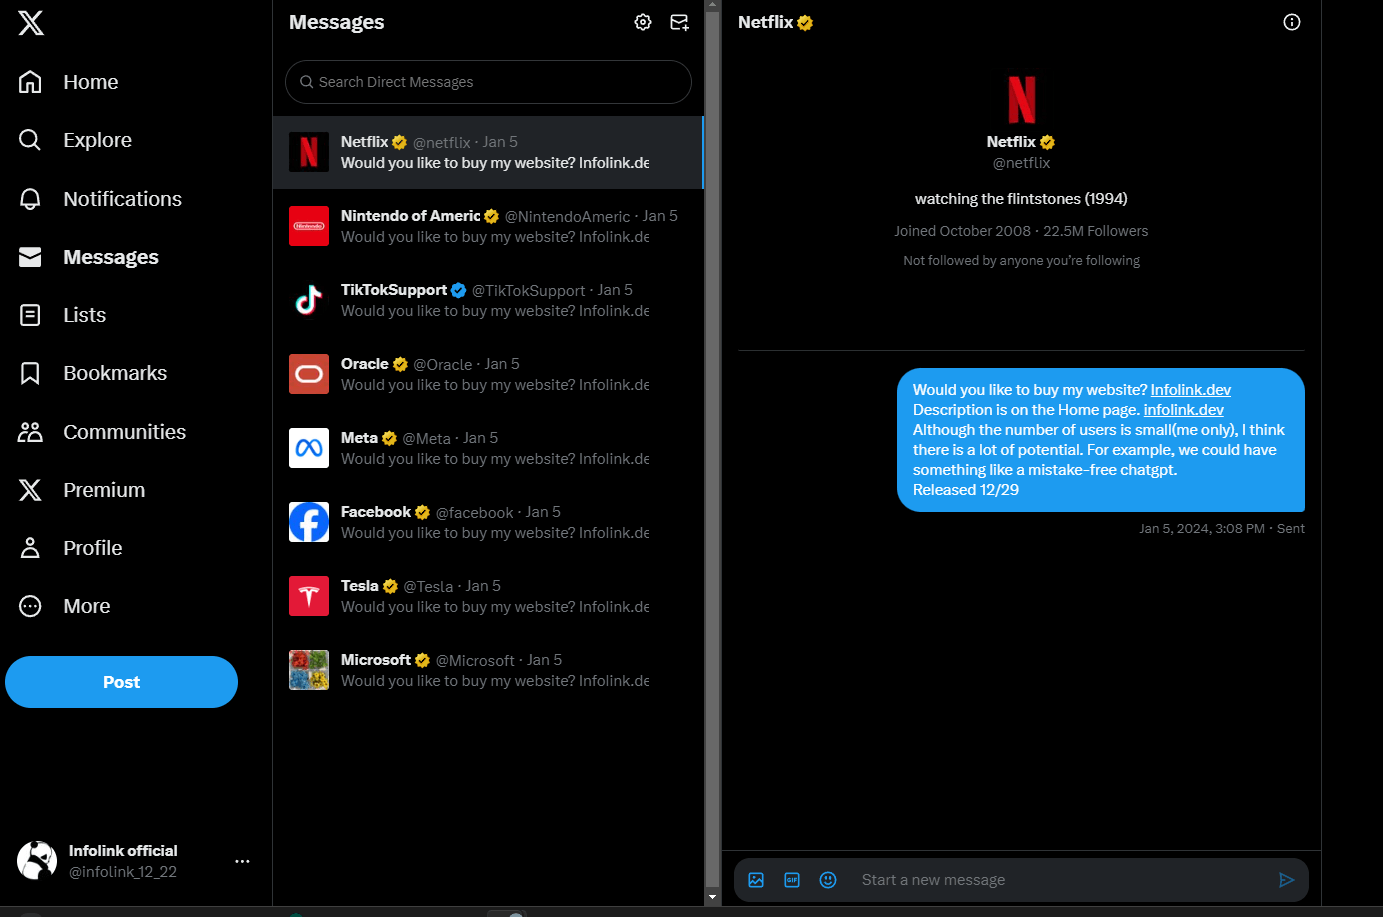
Task: Open the Meta conversation
Action: (488, 448)
